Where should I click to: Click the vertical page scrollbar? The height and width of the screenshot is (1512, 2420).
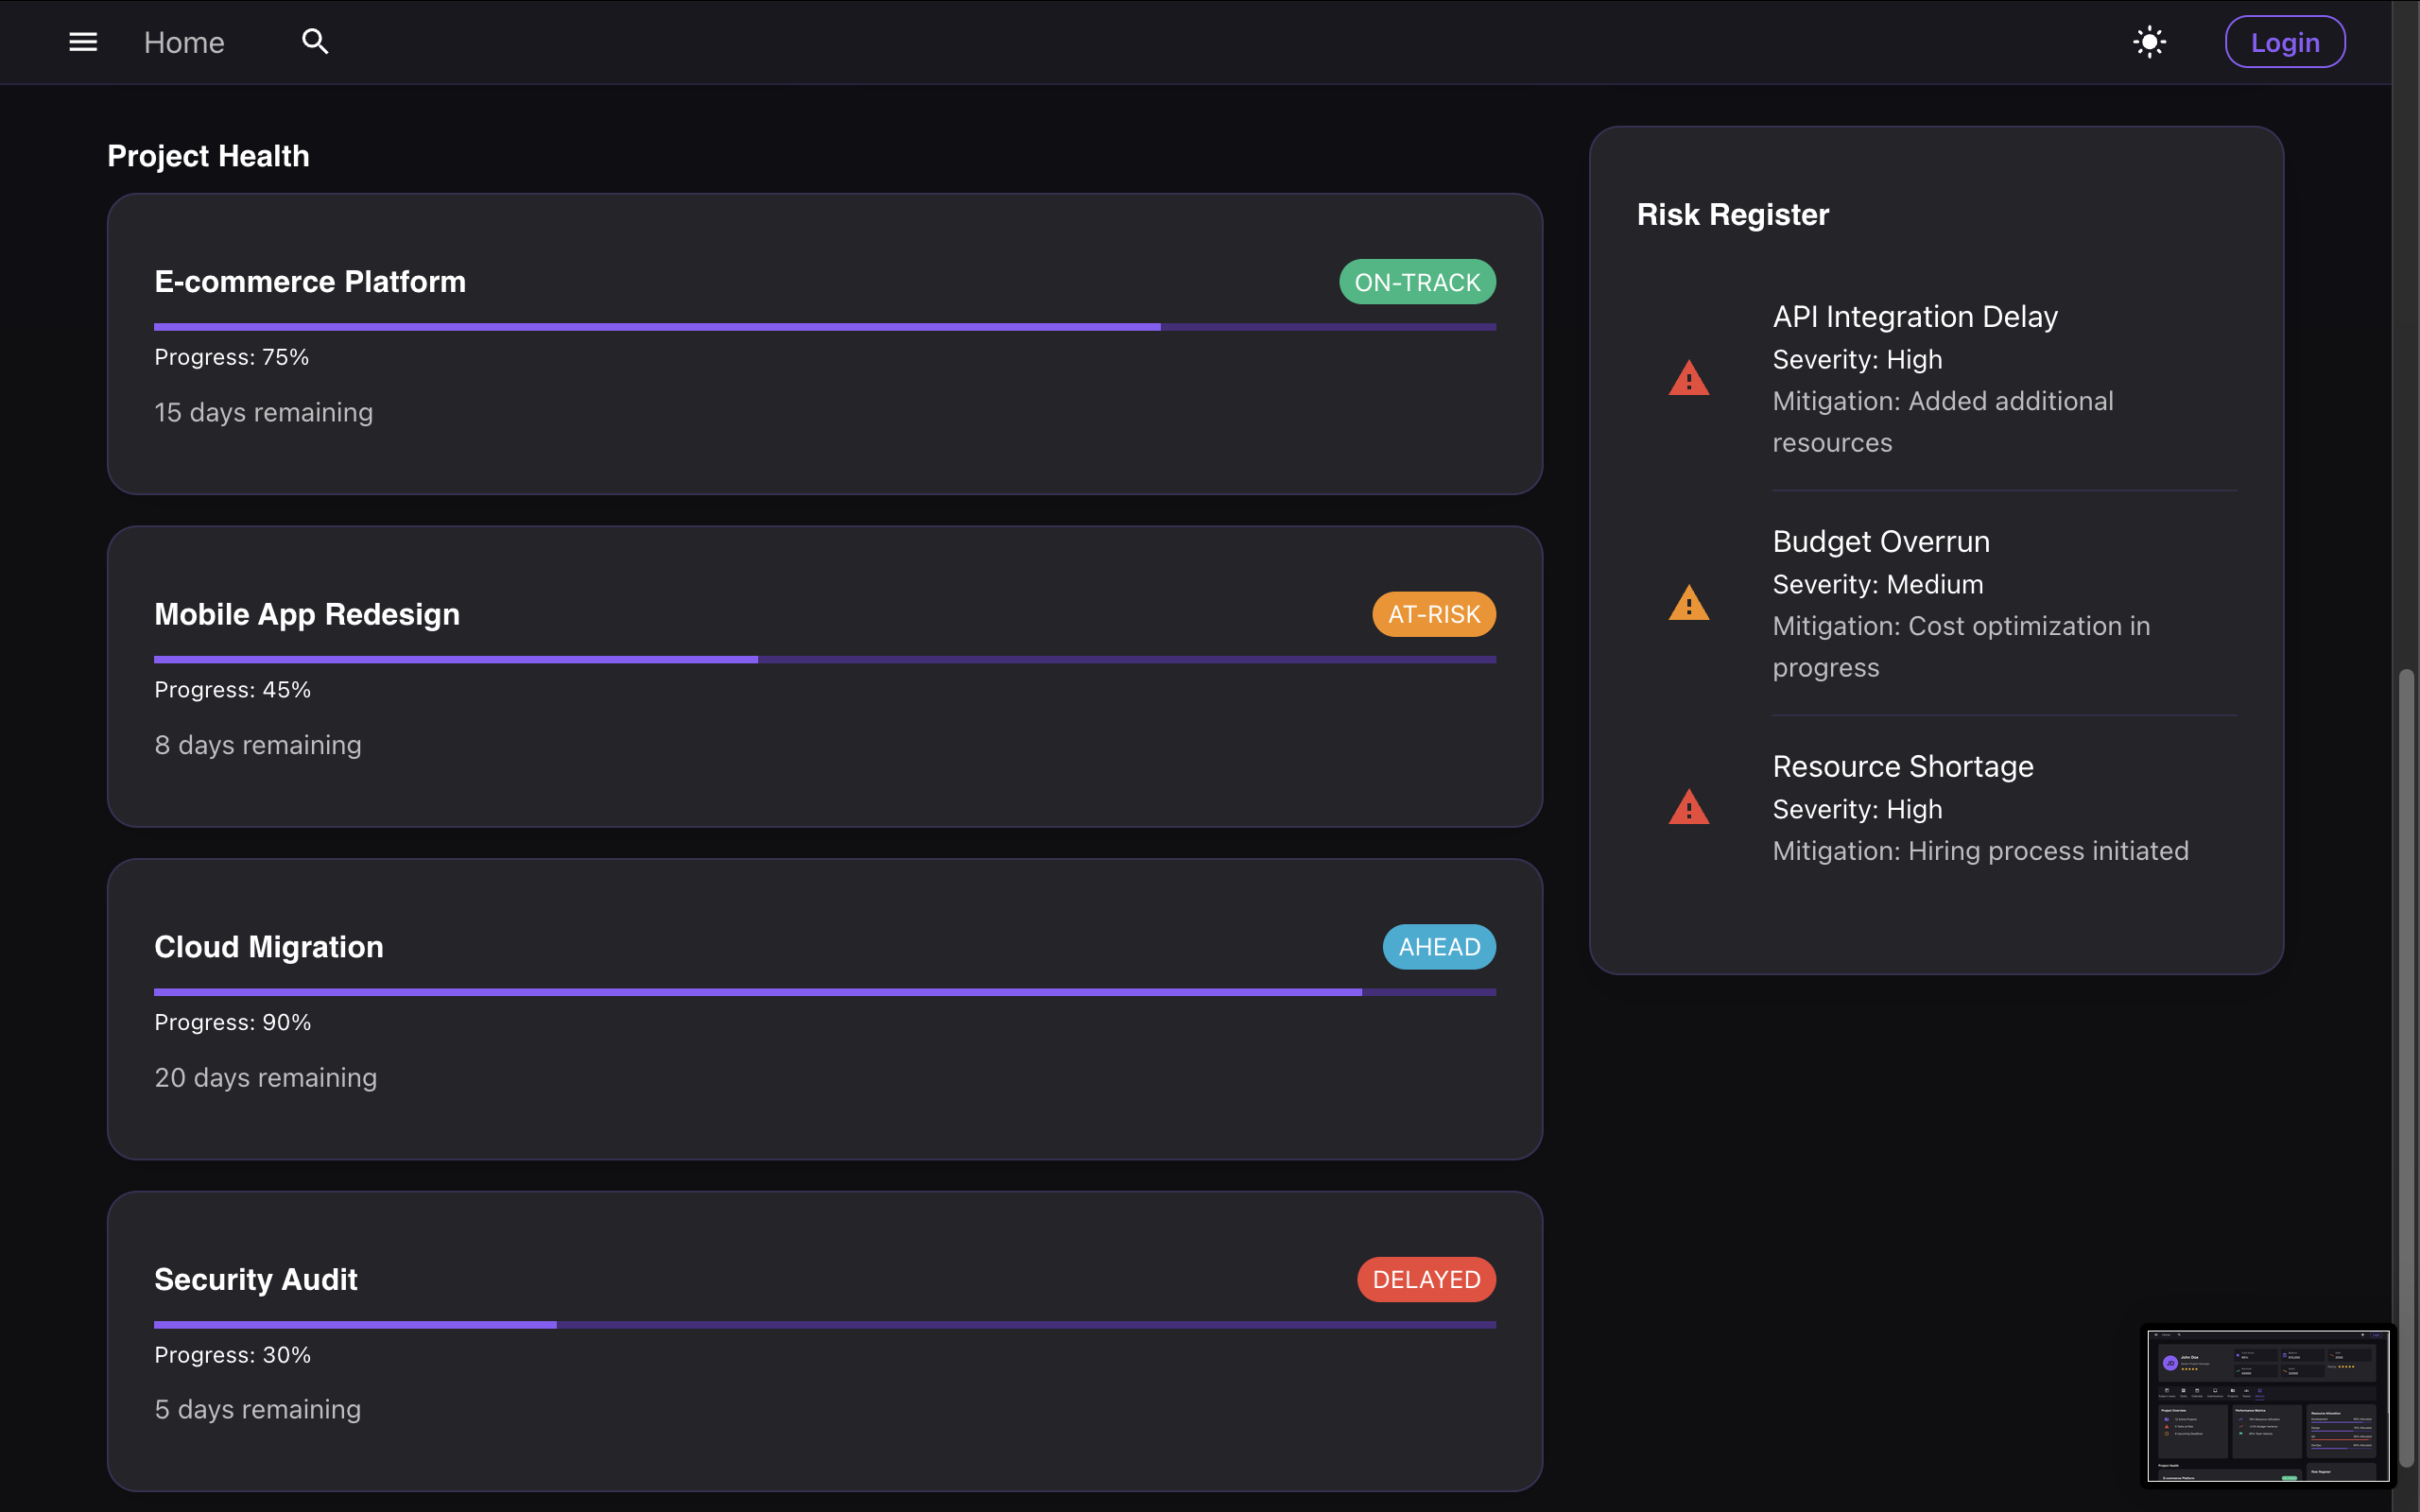pos(2405,1000)
